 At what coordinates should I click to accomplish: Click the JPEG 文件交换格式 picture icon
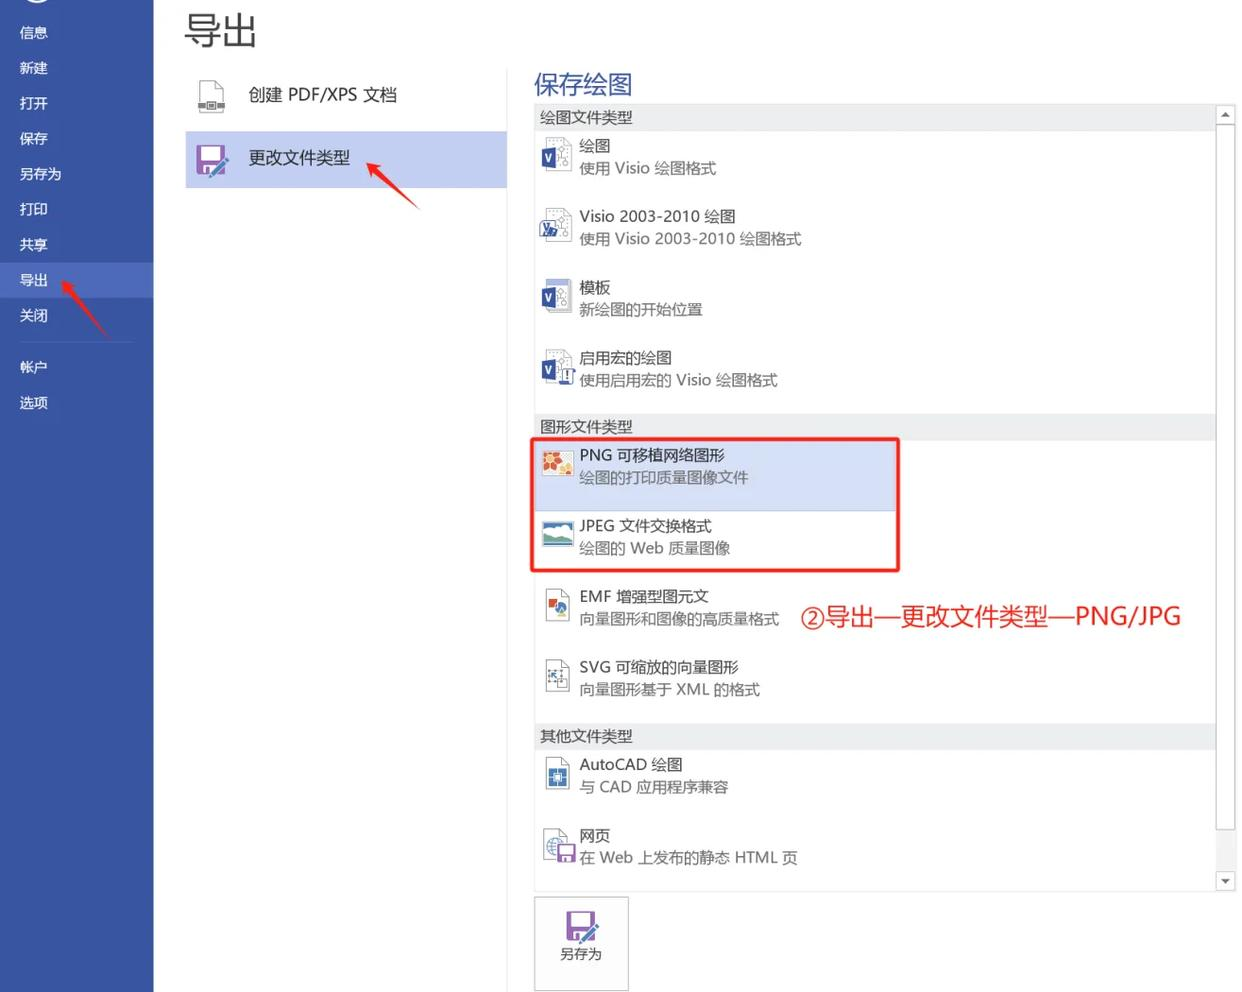(x=557, y=533)
